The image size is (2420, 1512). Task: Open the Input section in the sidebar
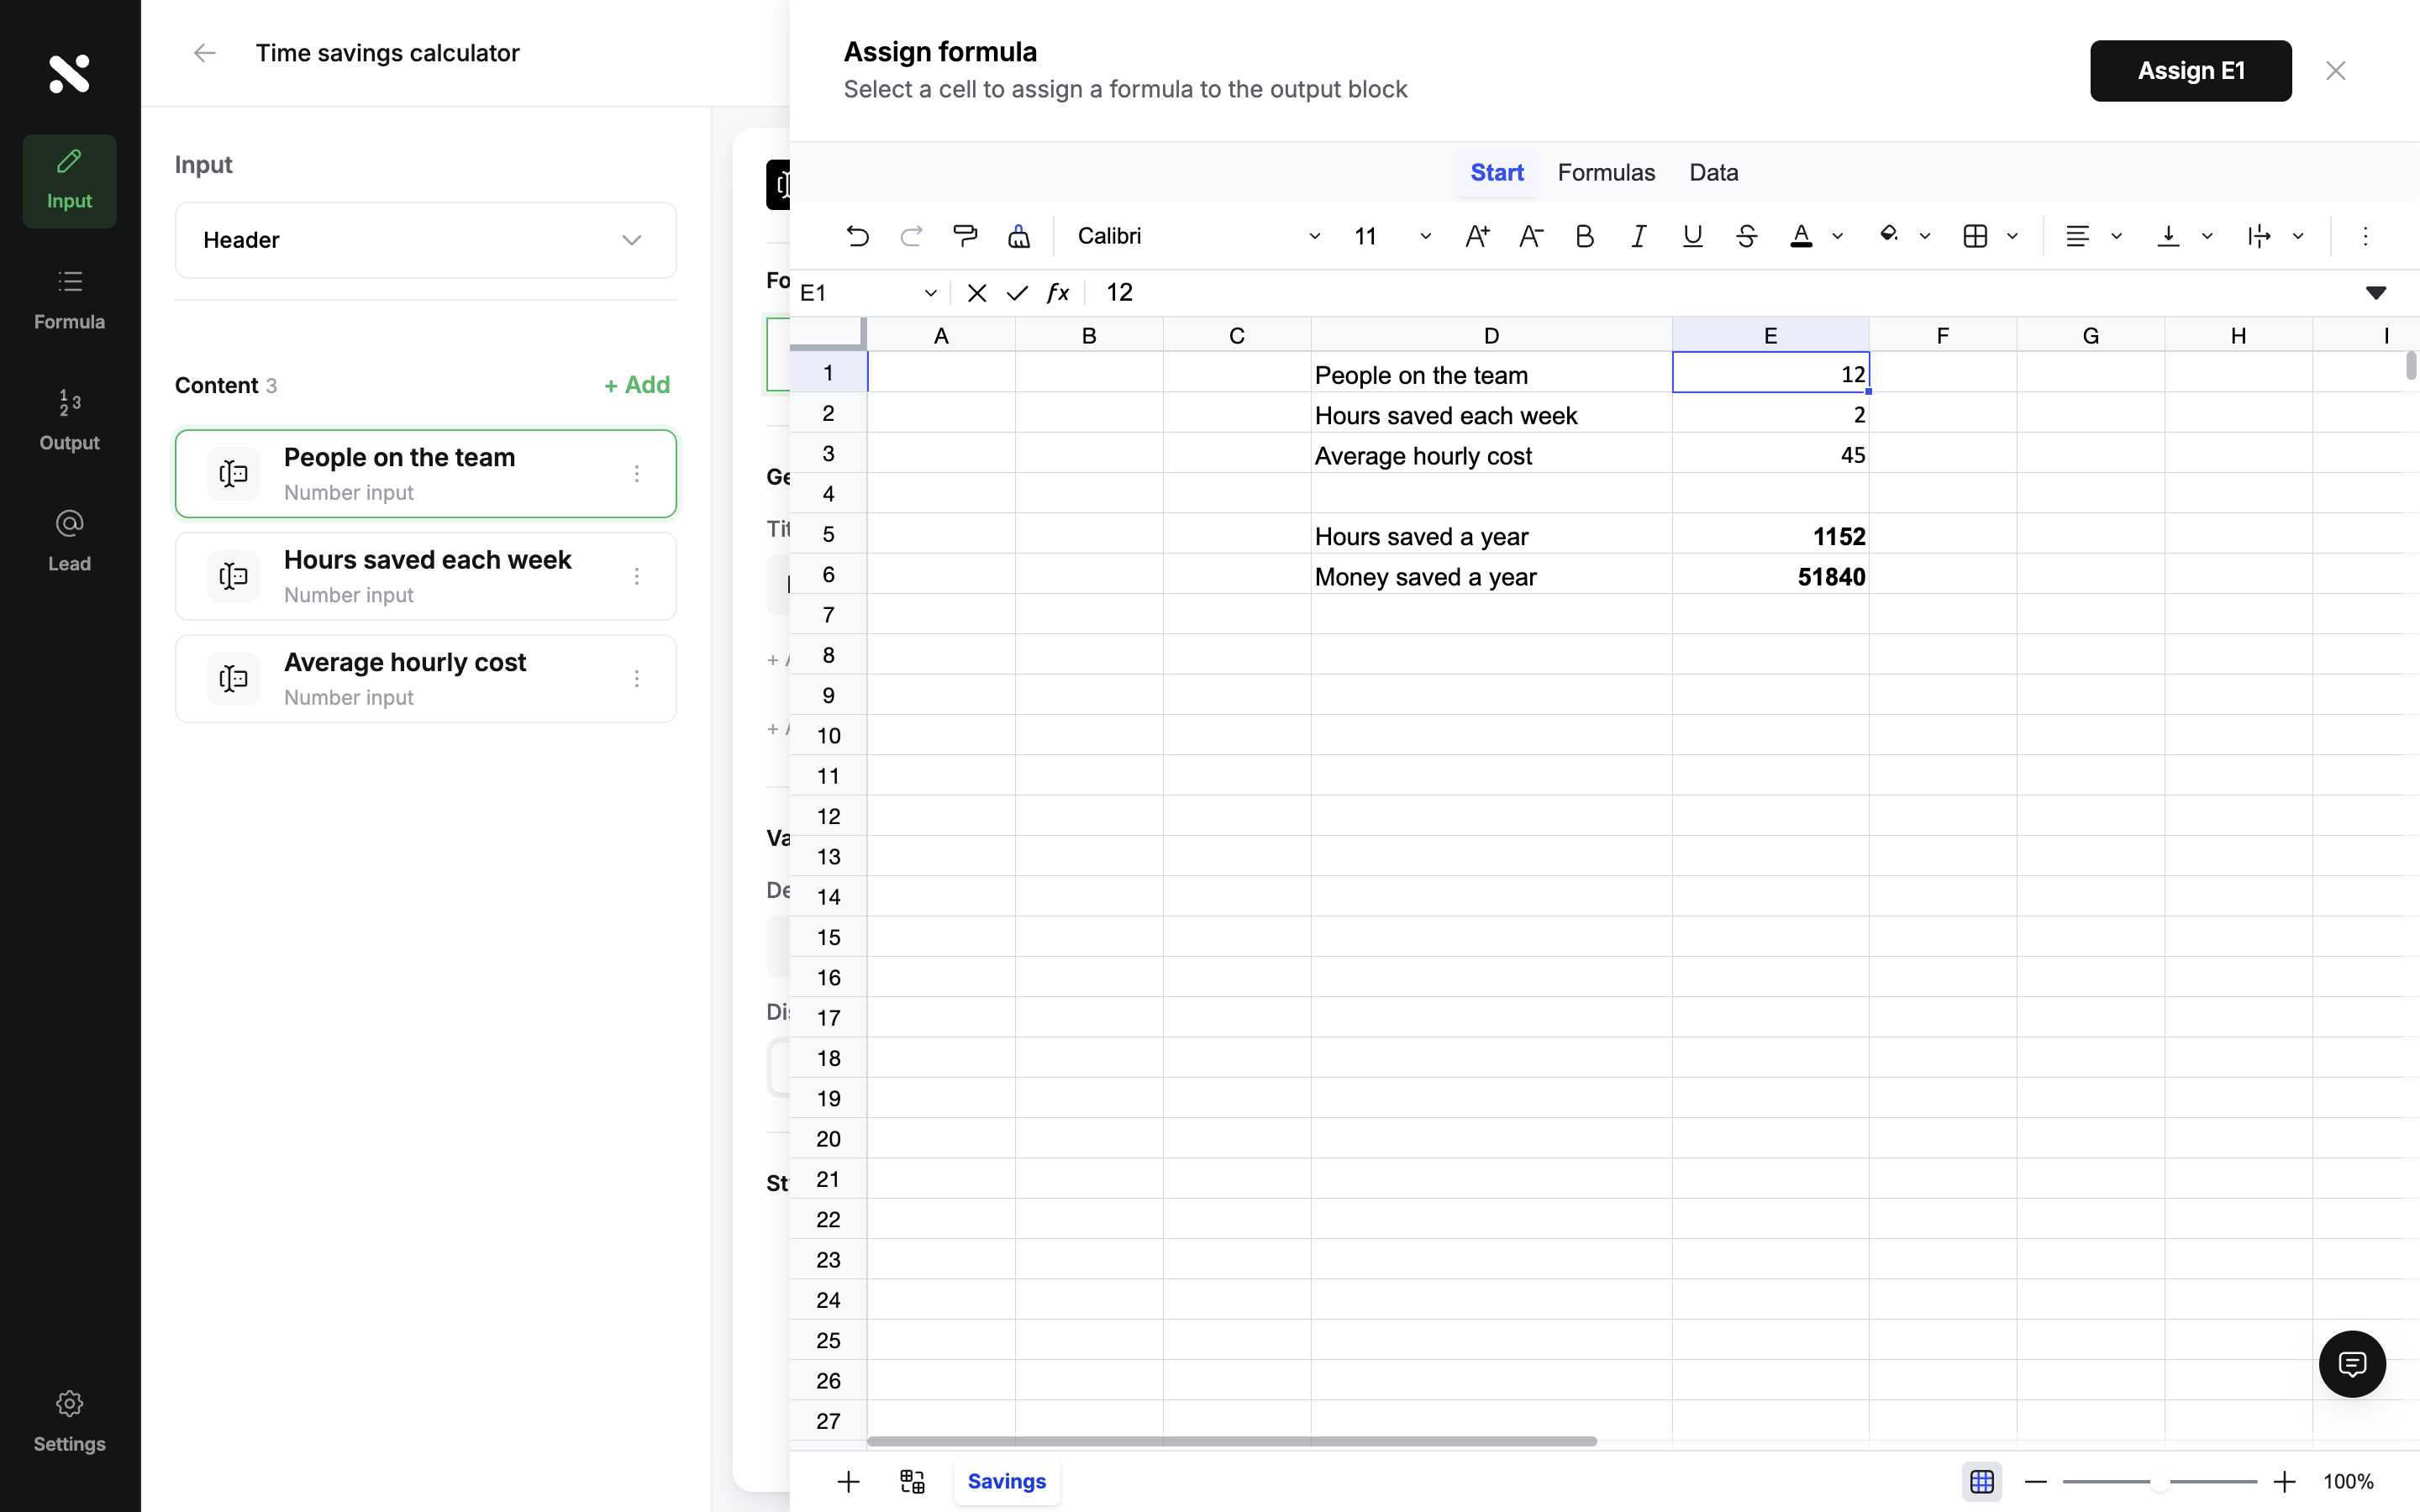[69, 181]
